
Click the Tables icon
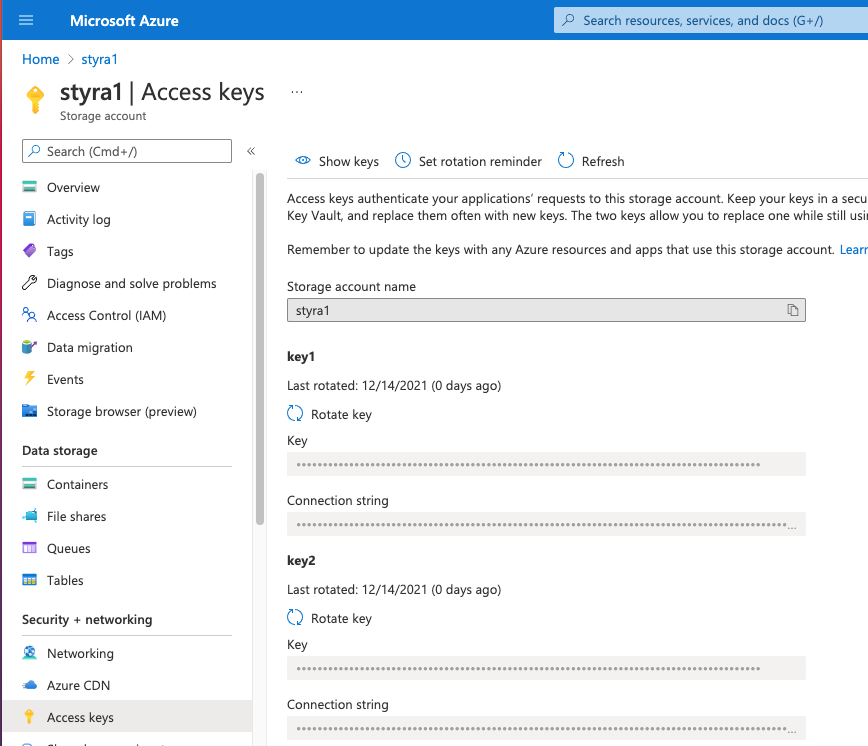[29, 580]
